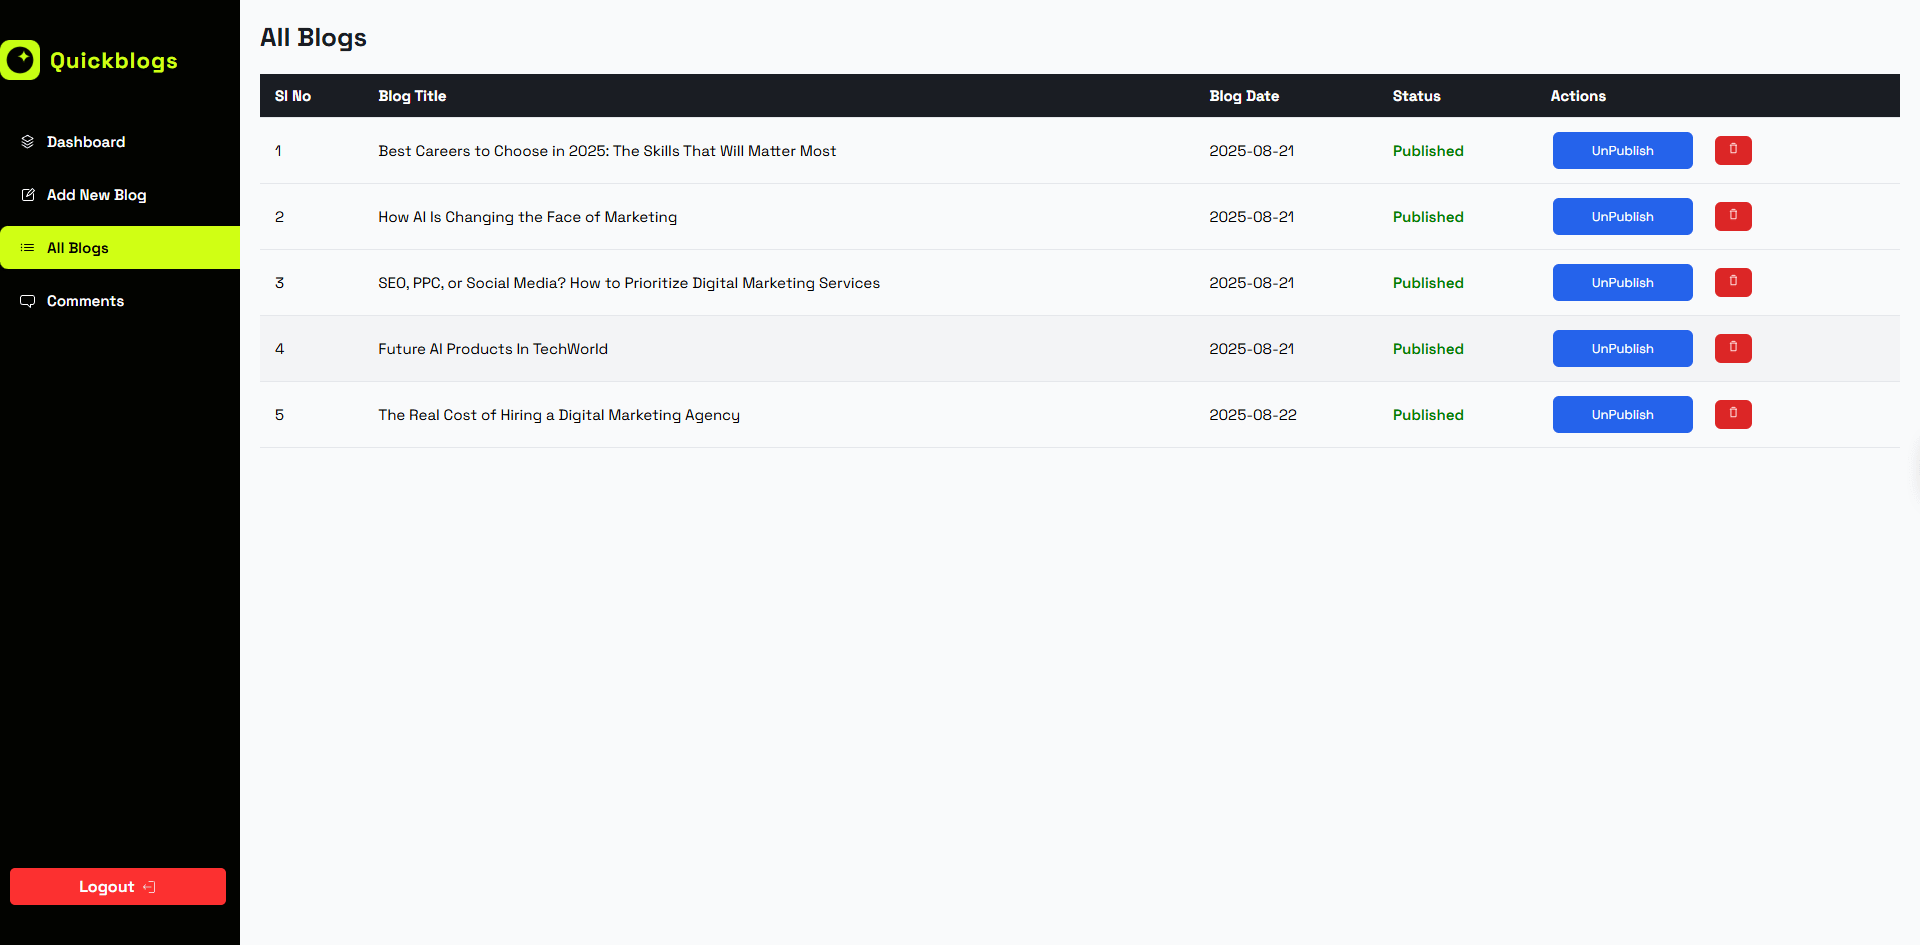Viewport: 1920px width, 945px height.
Task: Click the Comments speech bubble icon
Action: (x=28, y=301)
